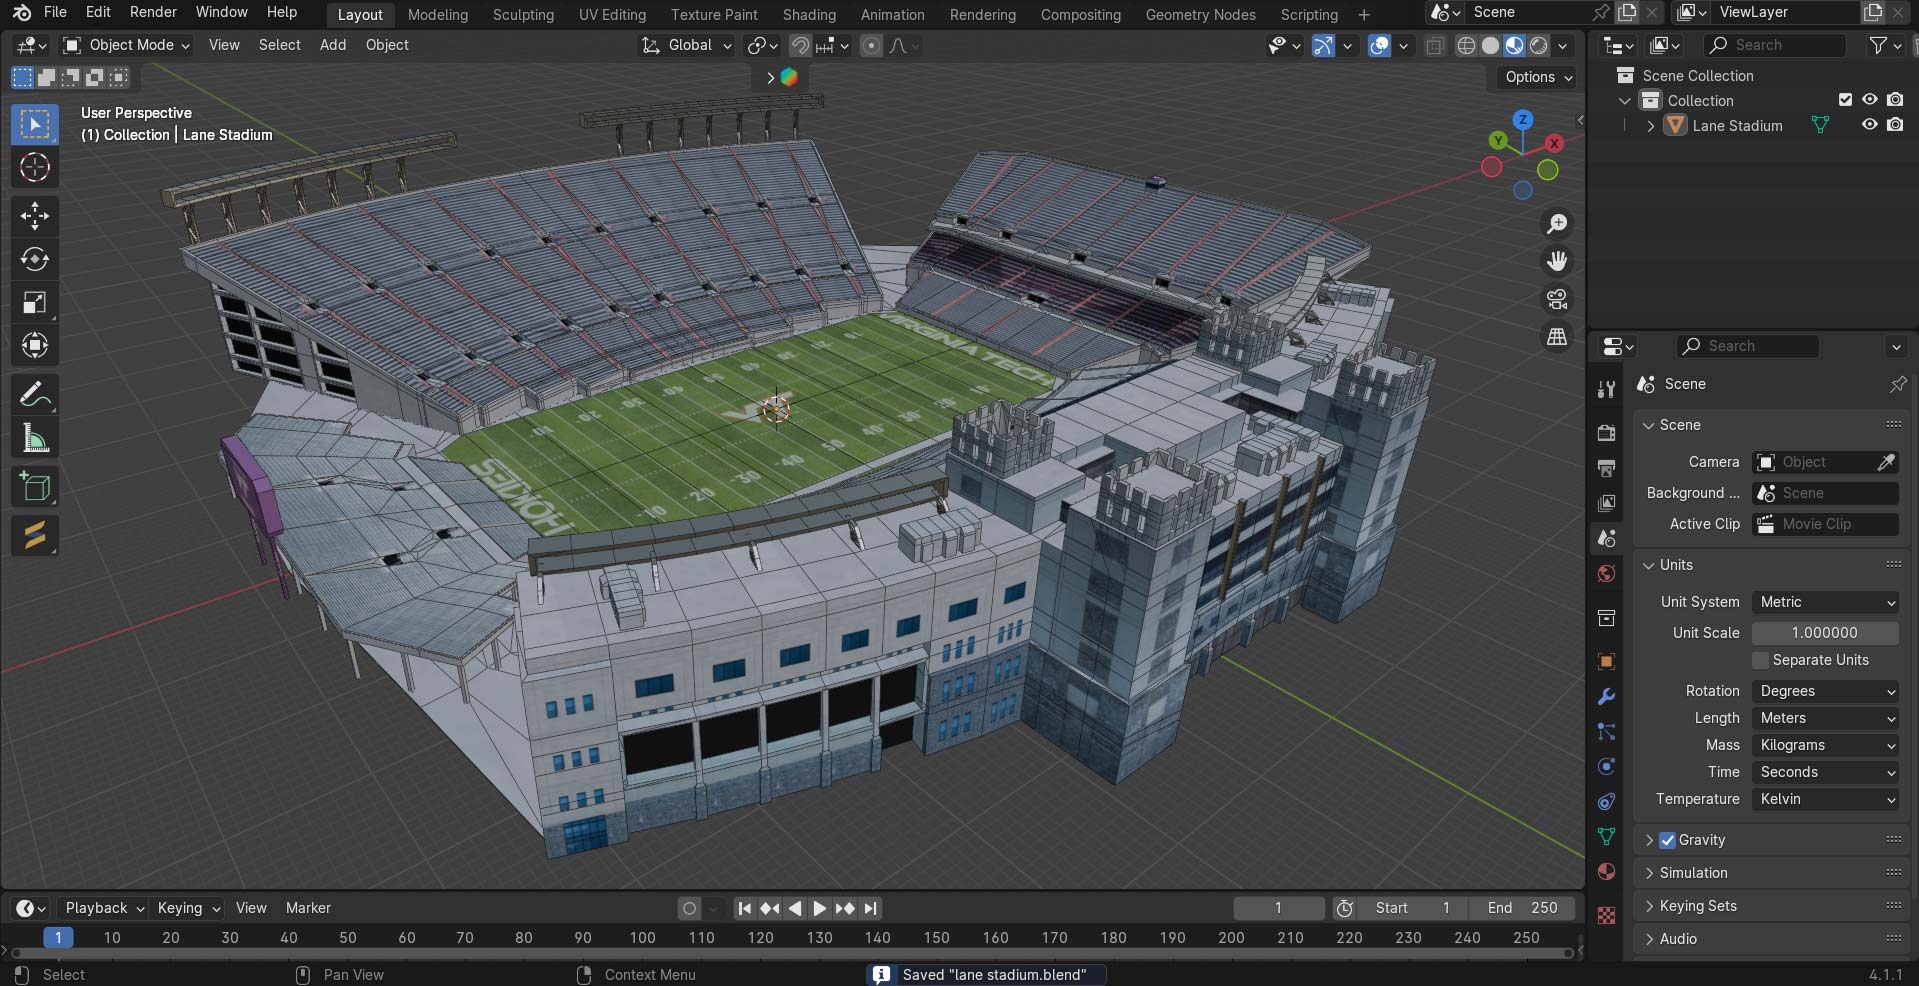Activate the Scale tool
1919x986 pixels.
click(x=35, y=302)
